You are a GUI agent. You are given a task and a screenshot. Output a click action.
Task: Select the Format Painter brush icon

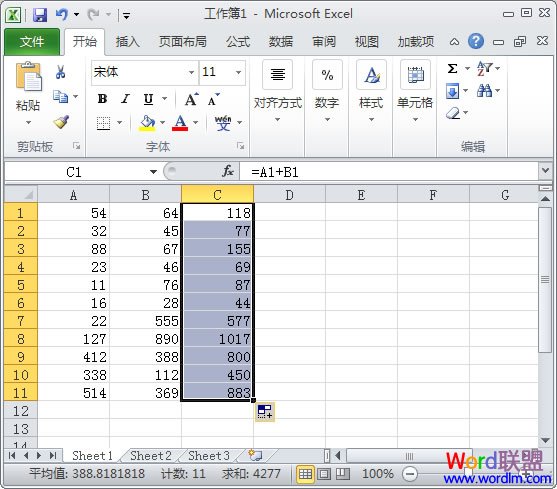(x=62, y=122)
